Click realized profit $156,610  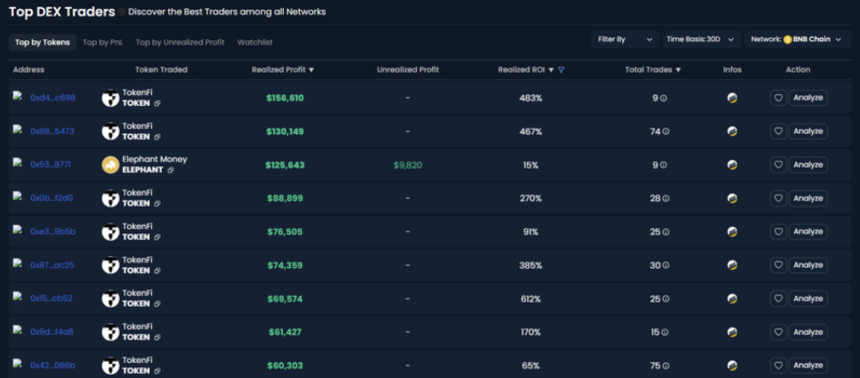tap(285, 98)
